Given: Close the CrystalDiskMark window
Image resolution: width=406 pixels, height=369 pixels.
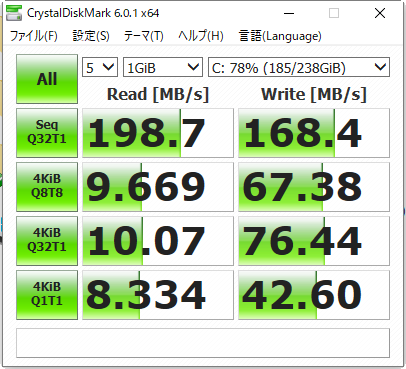Looking at the screenshot, I should pos(380,13).
